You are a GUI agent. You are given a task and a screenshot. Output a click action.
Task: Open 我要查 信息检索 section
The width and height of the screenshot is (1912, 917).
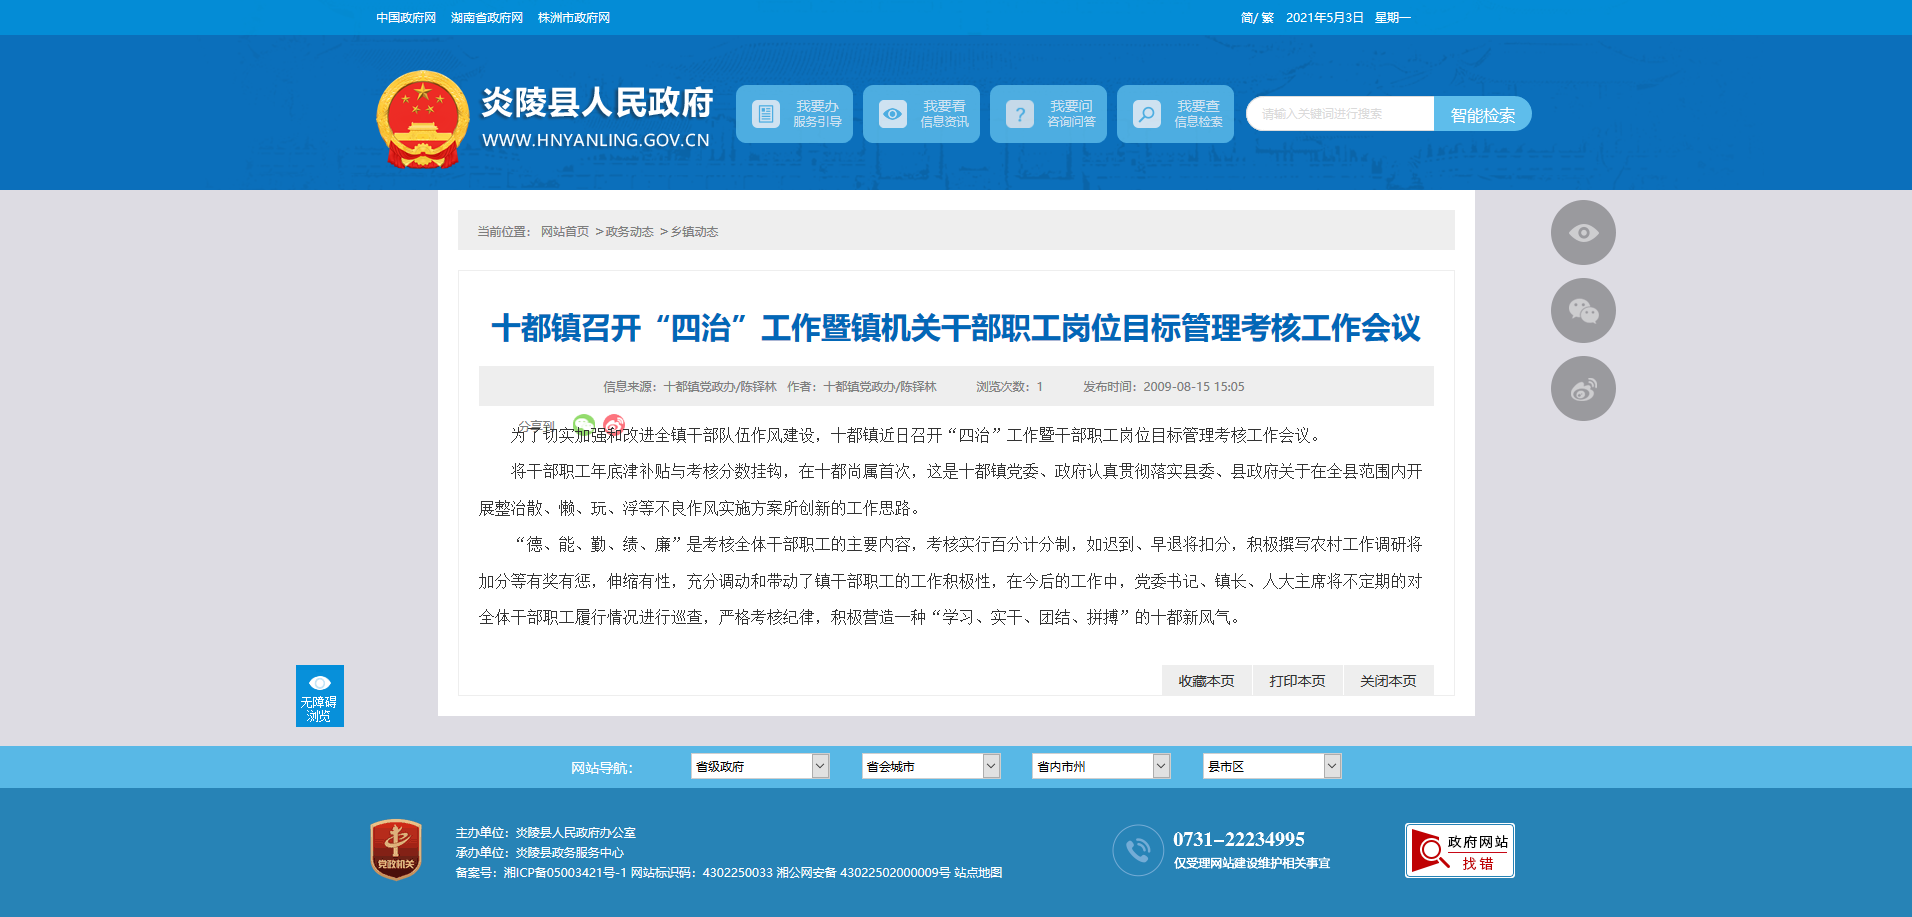[x=1175, y=114]
